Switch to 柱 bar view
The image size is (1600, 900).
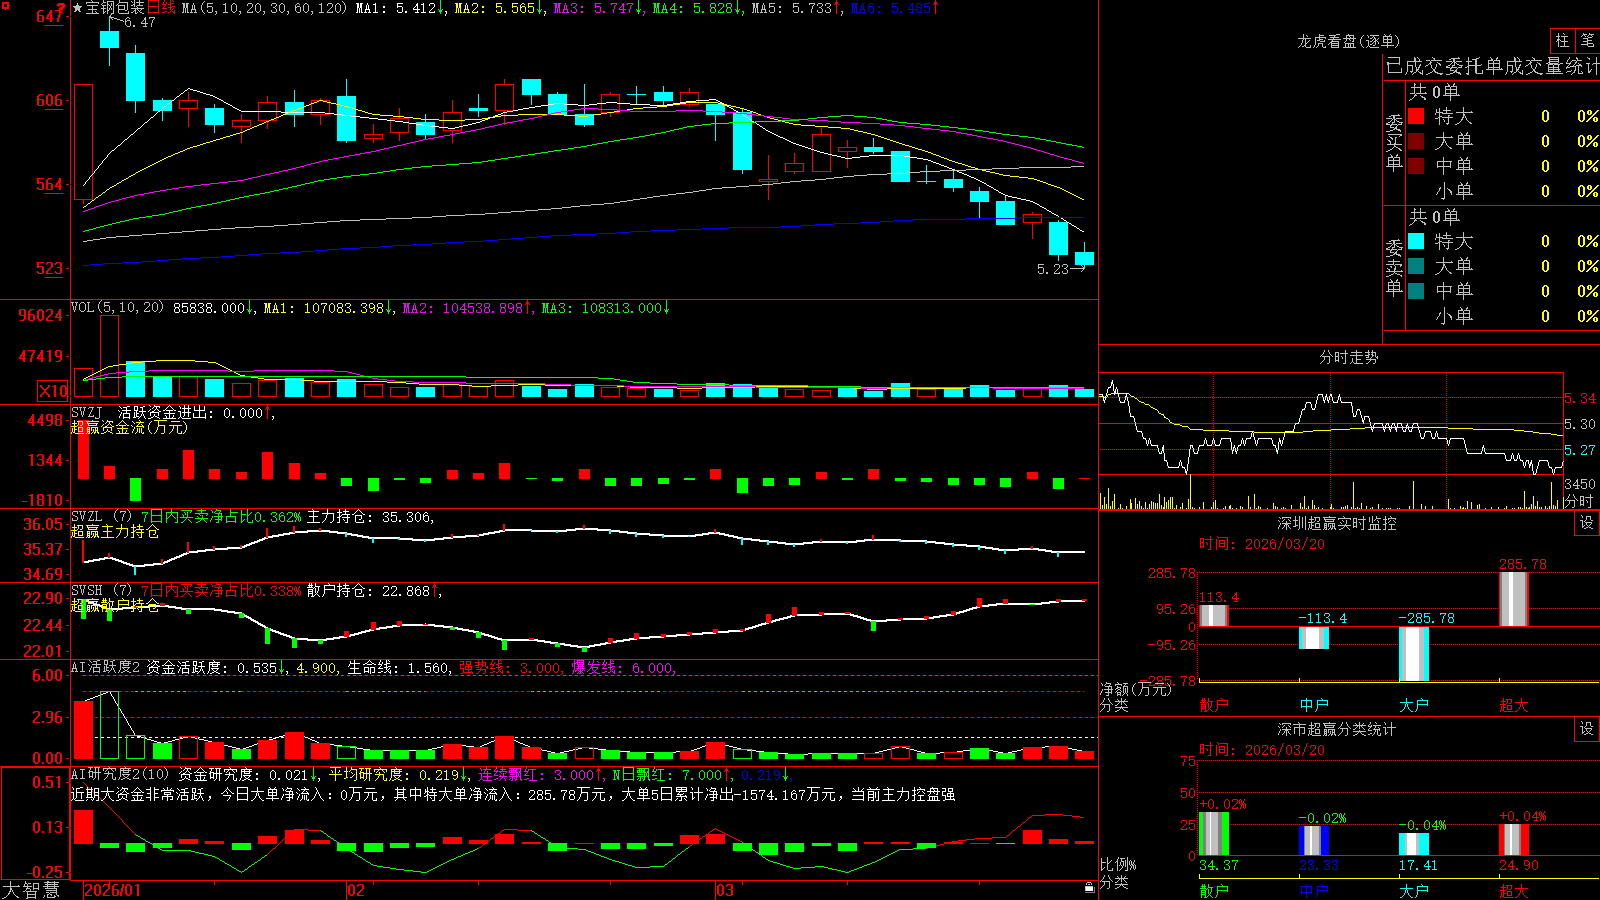(1562, 41)
